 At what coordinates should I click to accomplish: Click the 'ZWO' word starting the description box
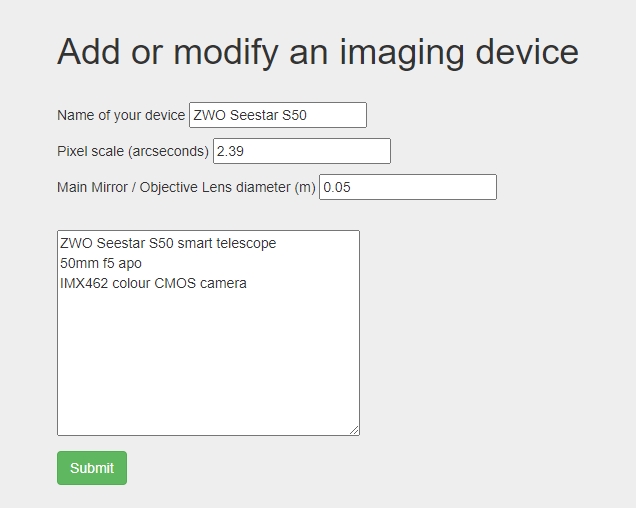coord(76,243)
